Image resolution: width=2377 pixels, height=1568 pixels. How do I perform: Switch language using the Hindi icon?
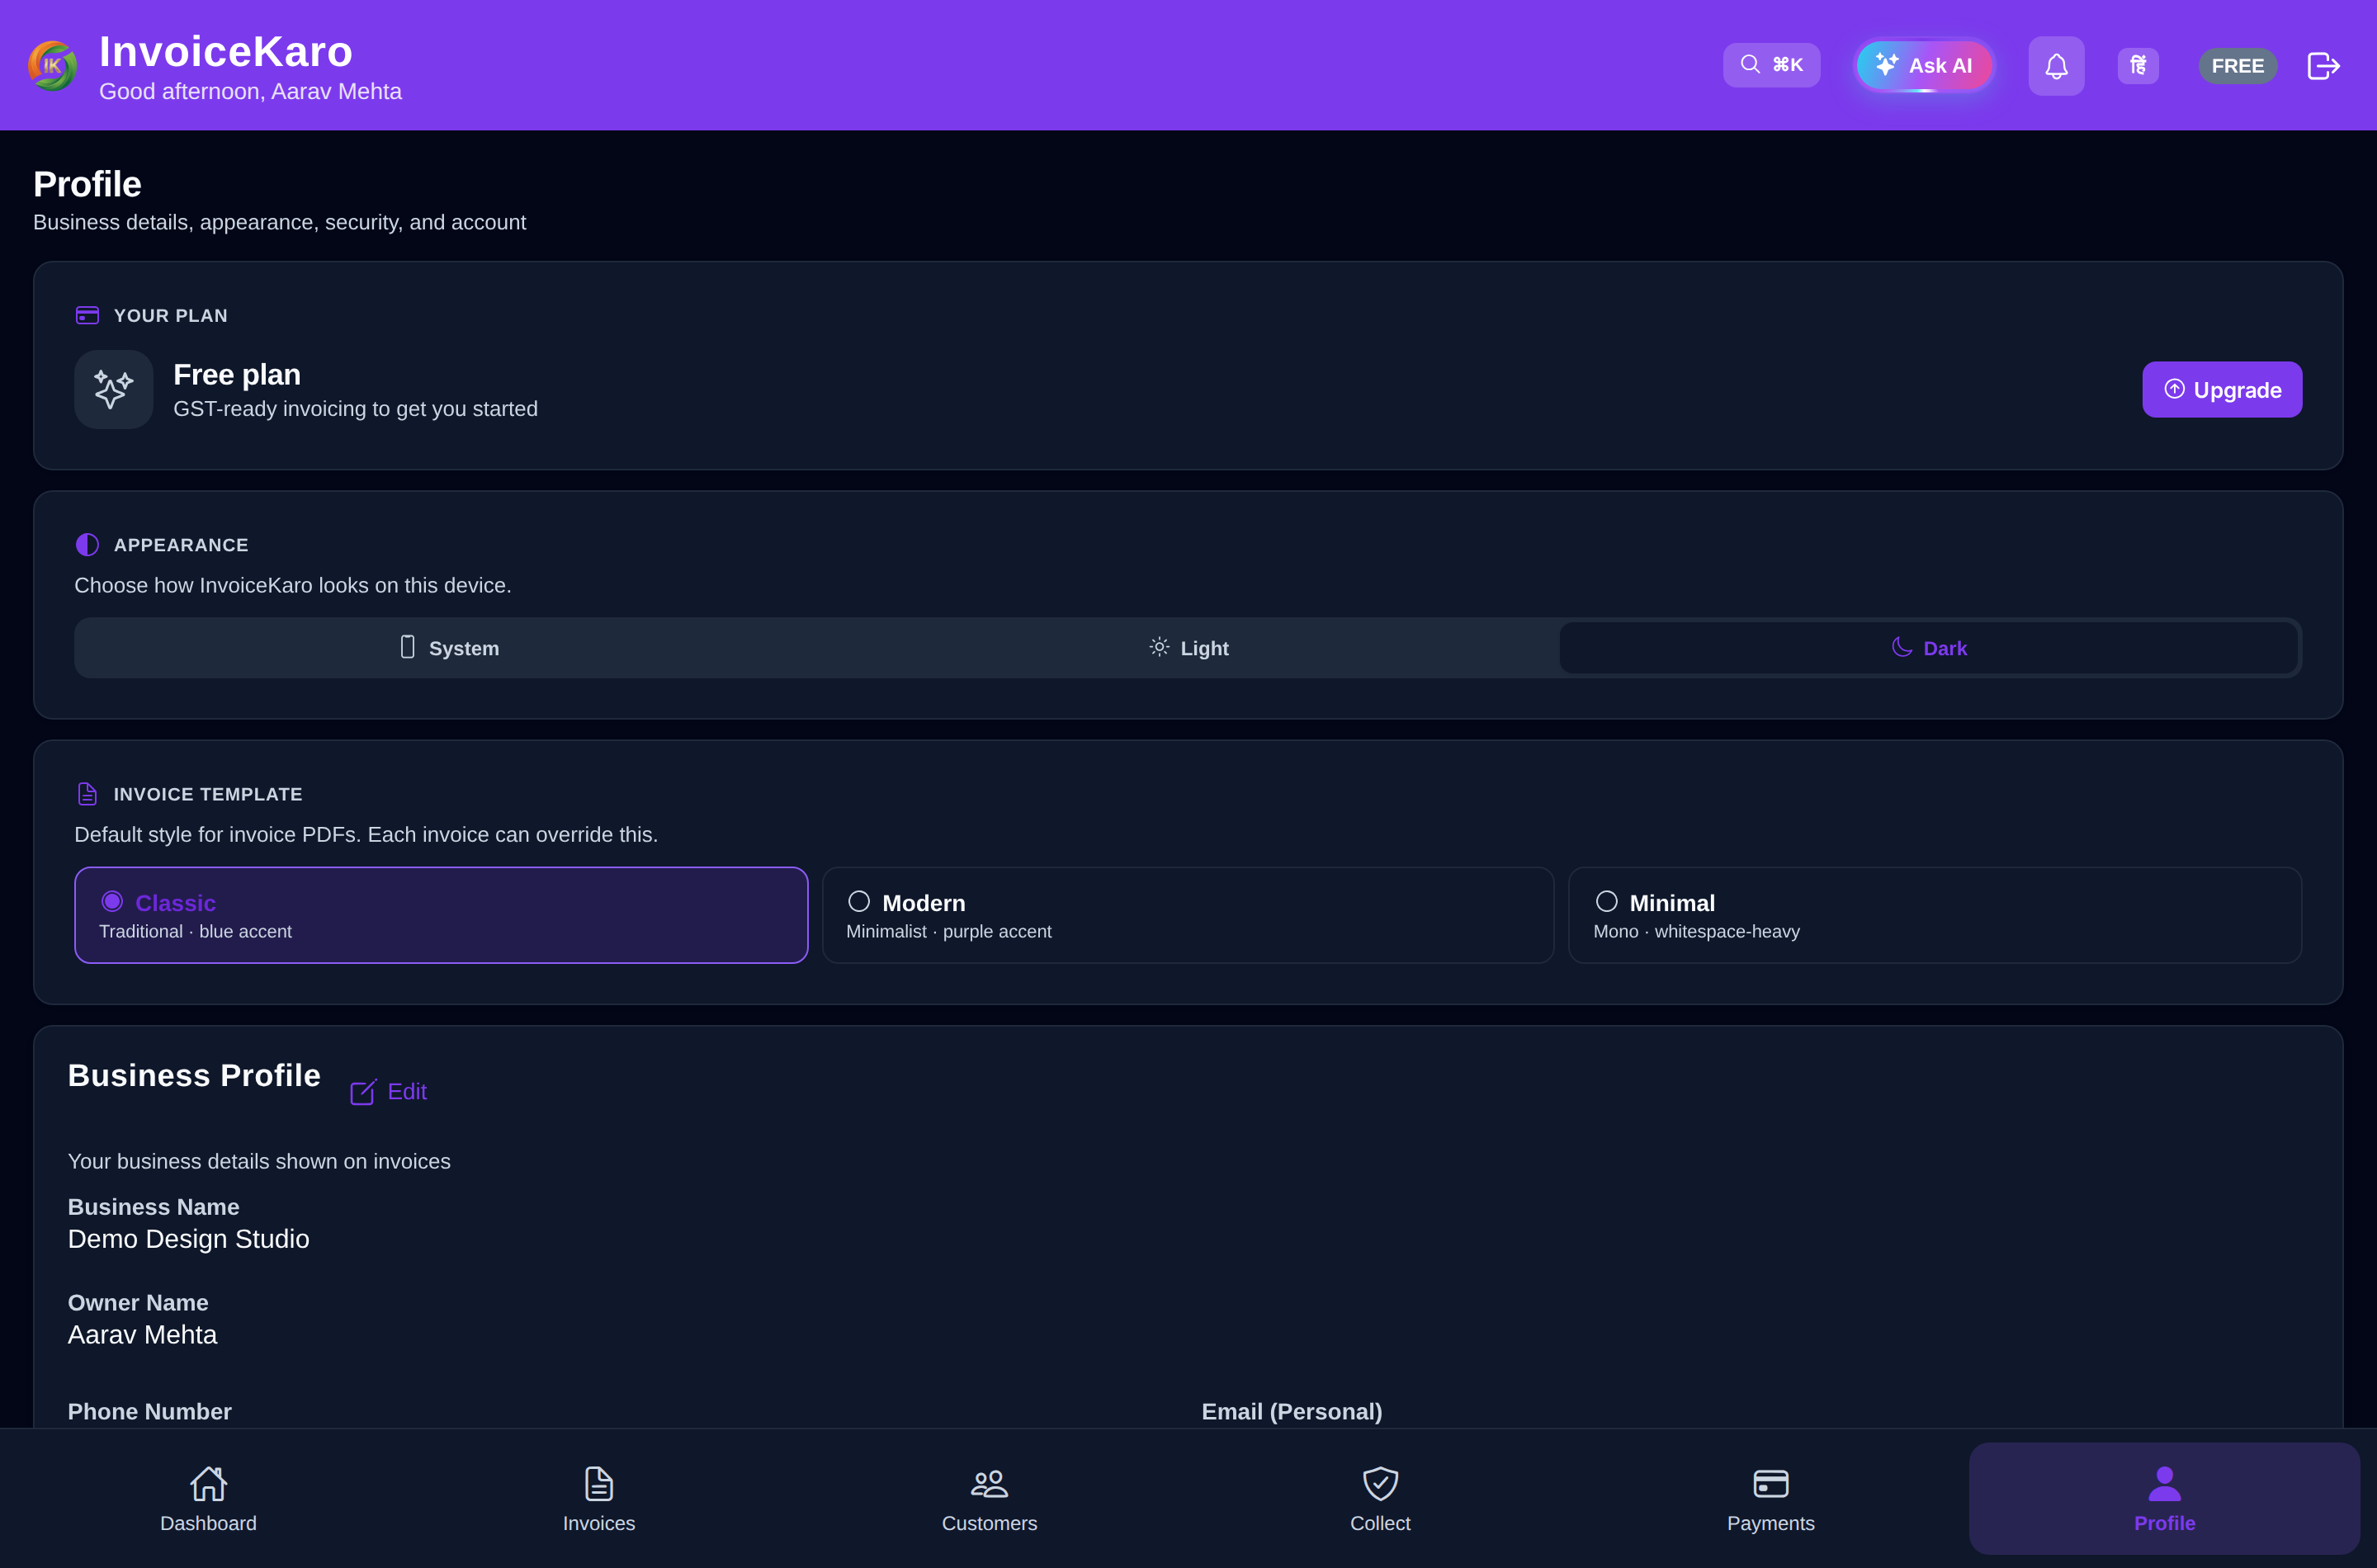click(x=2138, y=66)
